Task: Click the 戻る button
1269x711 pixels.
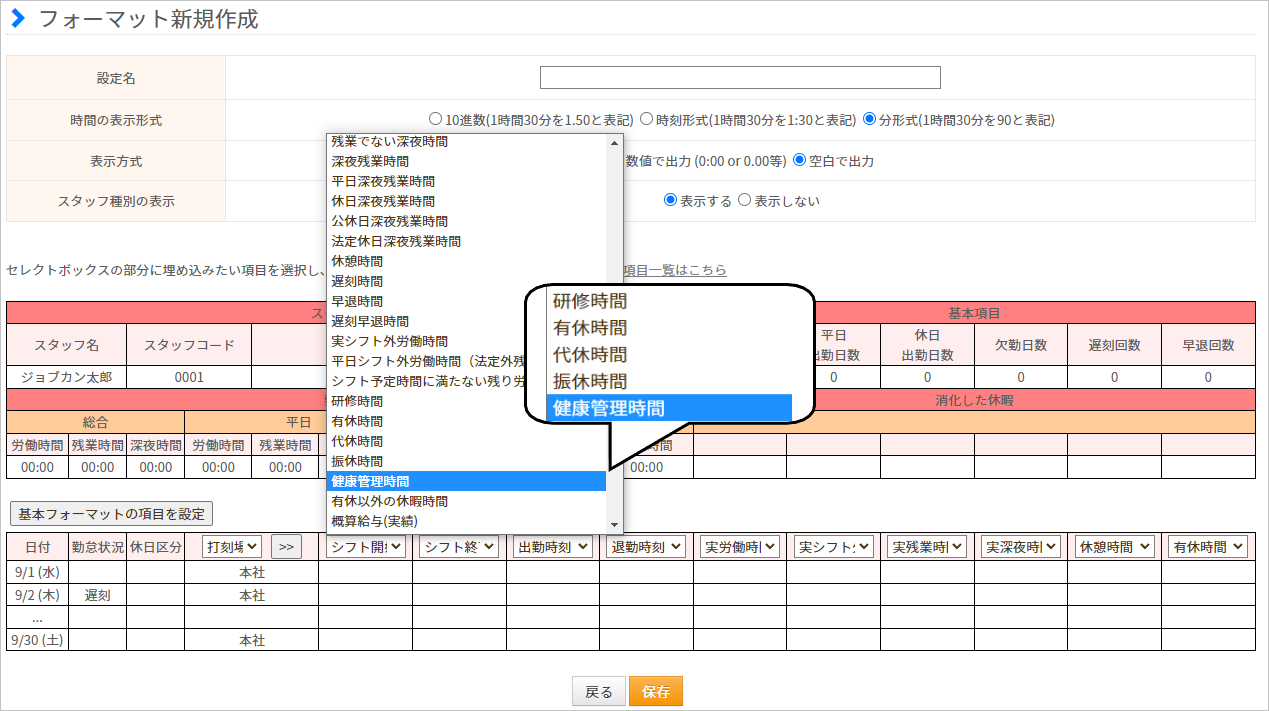Action: [598, 692]
